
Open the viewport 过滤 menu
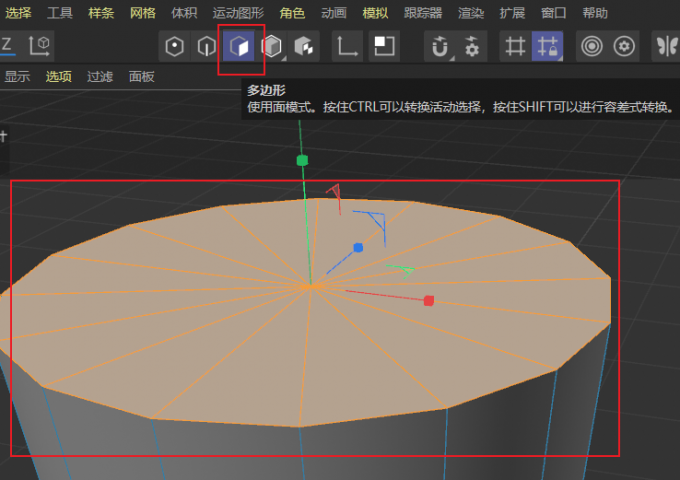(100, 77)
